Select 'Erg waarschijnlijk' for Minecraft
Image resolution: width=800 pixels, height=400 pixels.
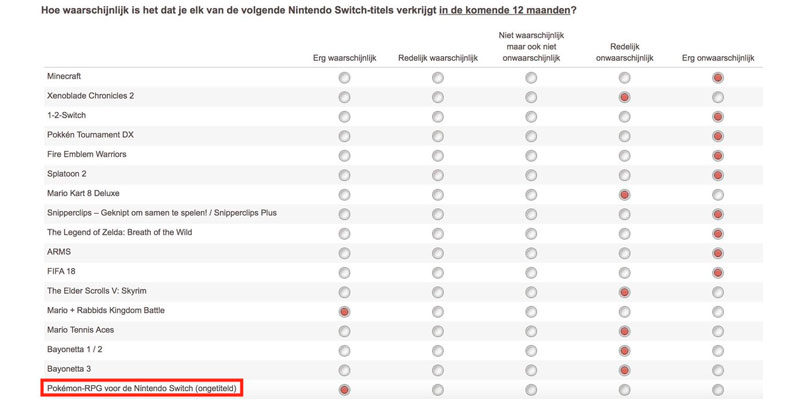click(x=344, y=78)
